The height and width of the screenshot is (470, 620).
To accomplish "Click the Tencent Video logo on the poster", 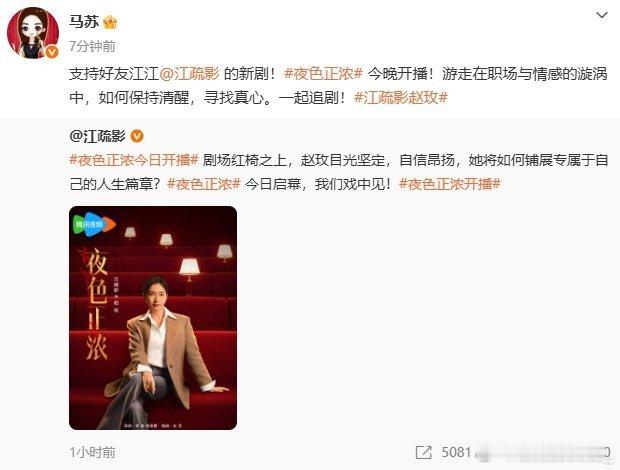I will (x=94, y=225).
